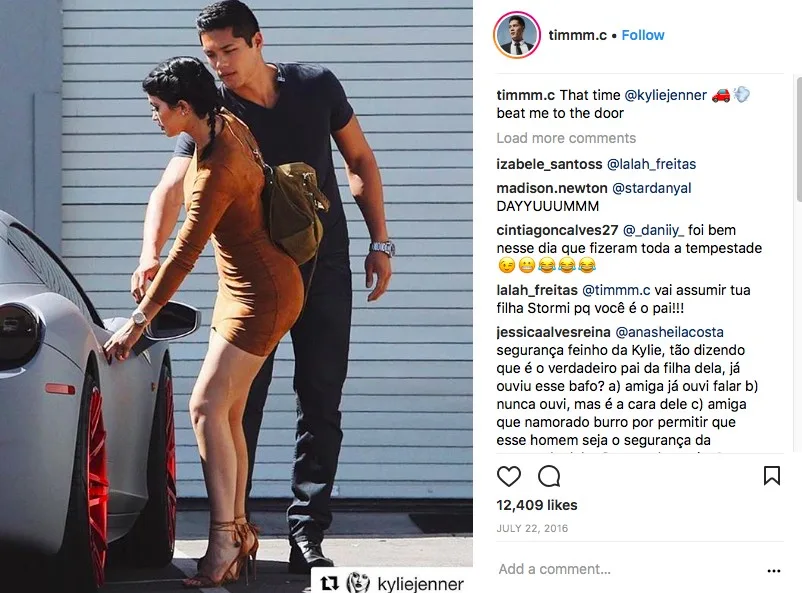Open the @stardanyal mention link
The width and height of the screenshot is (802, 593).
click(x=652, y=188)
